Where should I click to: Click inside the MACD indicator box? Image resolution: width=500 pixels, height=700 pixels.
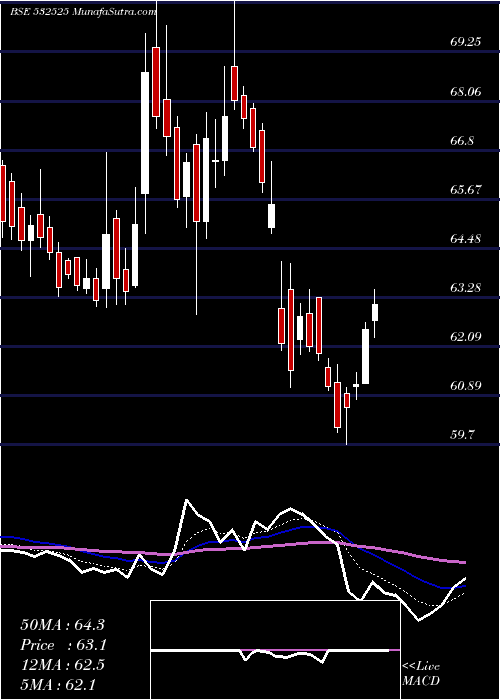(x=275, y=650)
